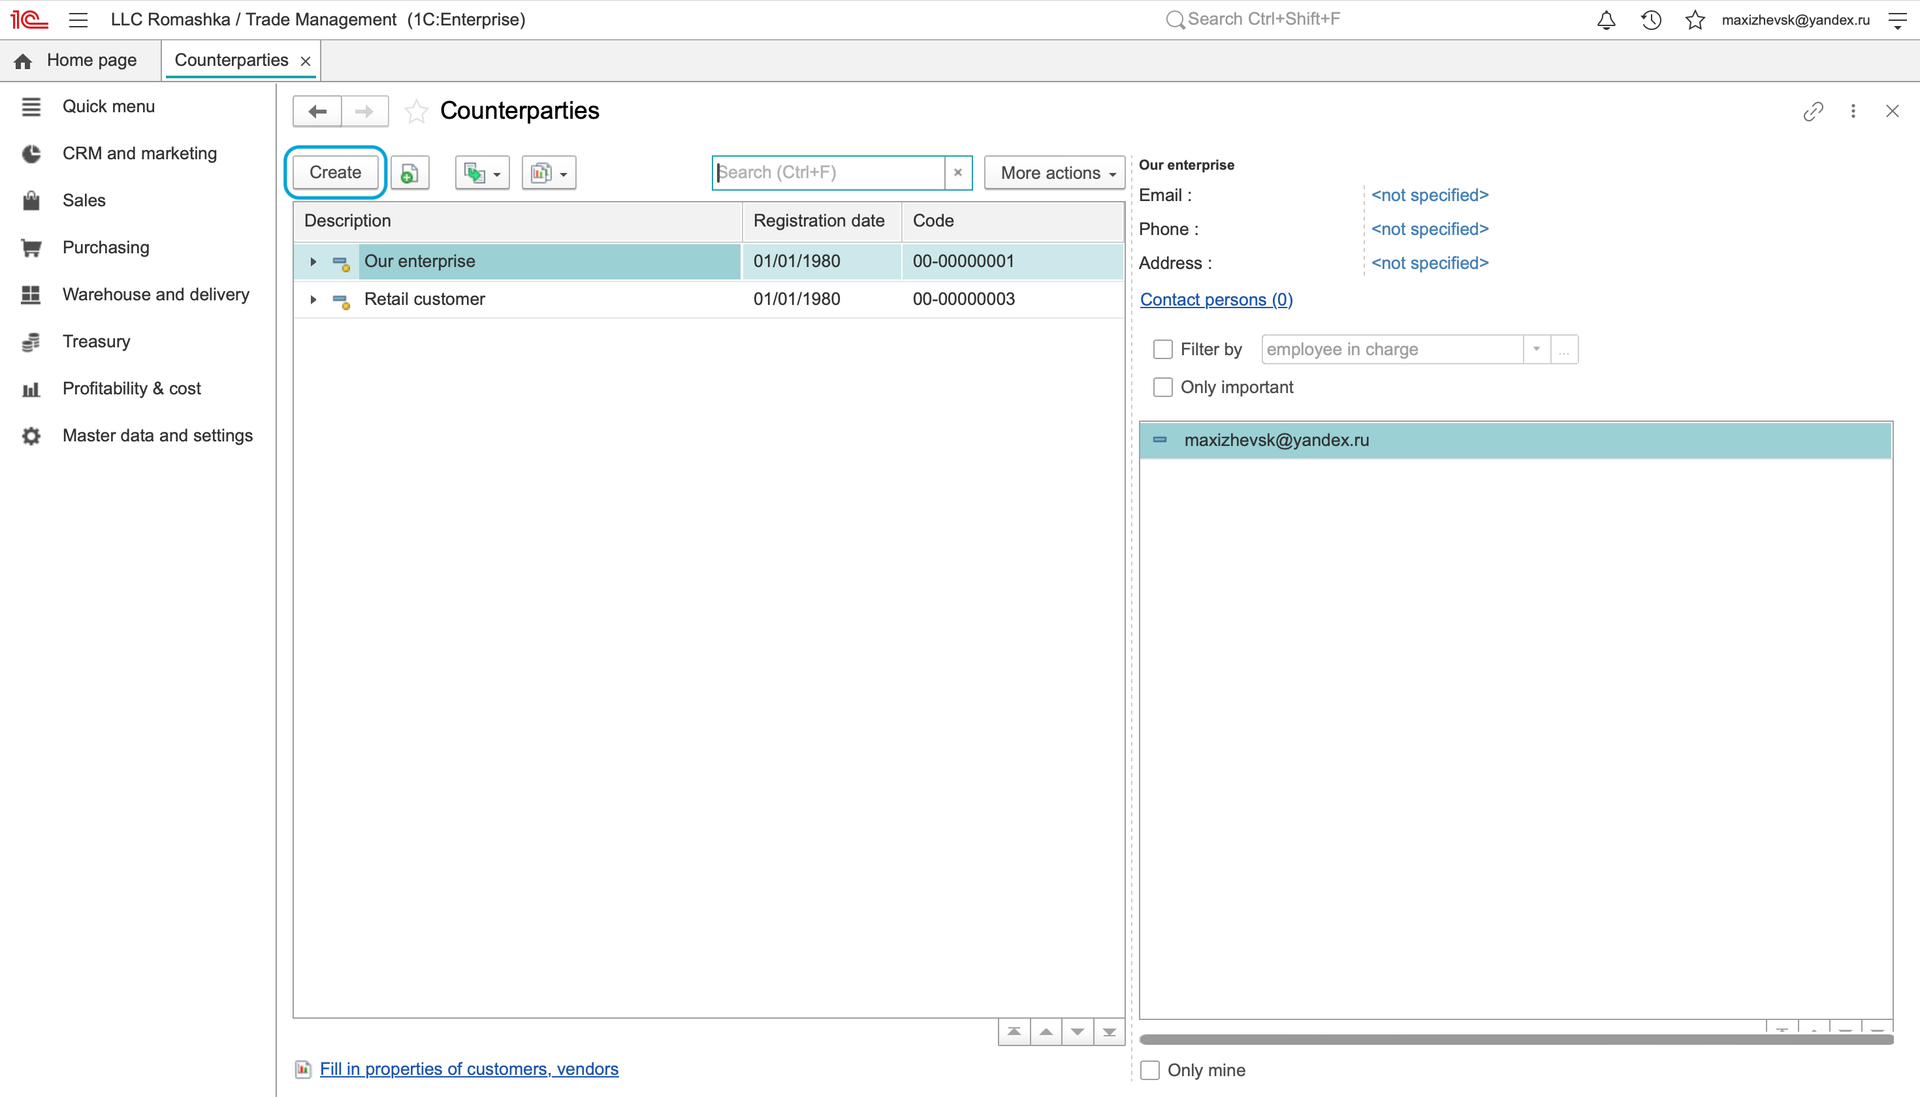Open Quick menu section
The image size is (1920, 1097).
(108, 106)
